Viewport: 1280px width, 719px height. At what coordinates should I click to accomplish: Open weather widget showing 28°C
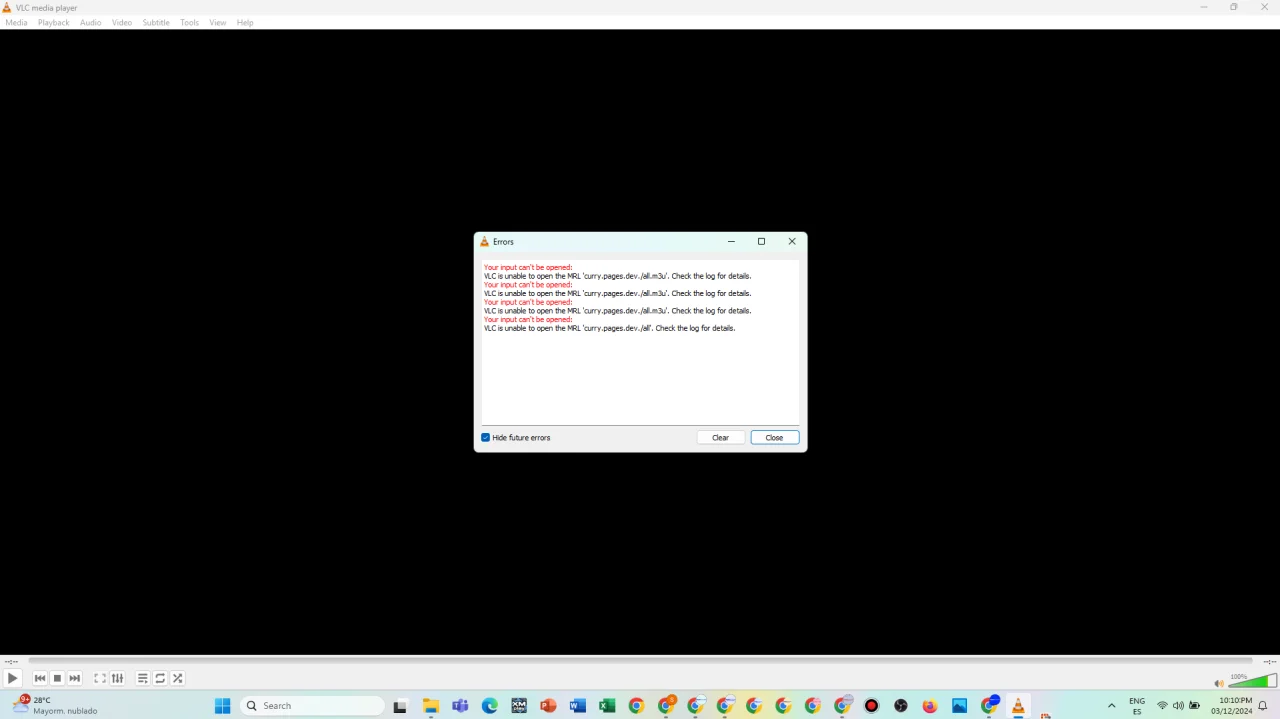click(x=55, y=706)
